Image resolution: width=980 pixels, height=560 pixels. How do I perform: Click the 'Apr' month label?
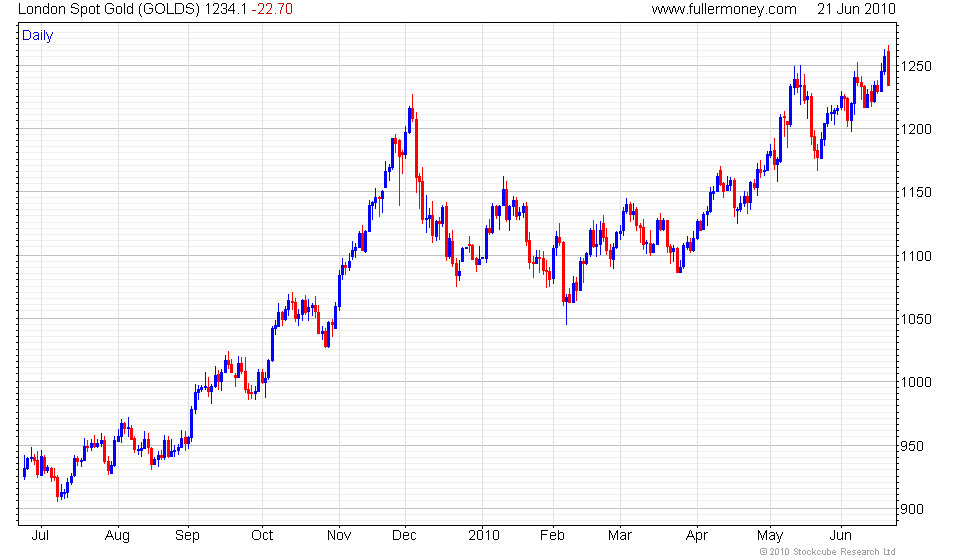click(x=697, y=536)
